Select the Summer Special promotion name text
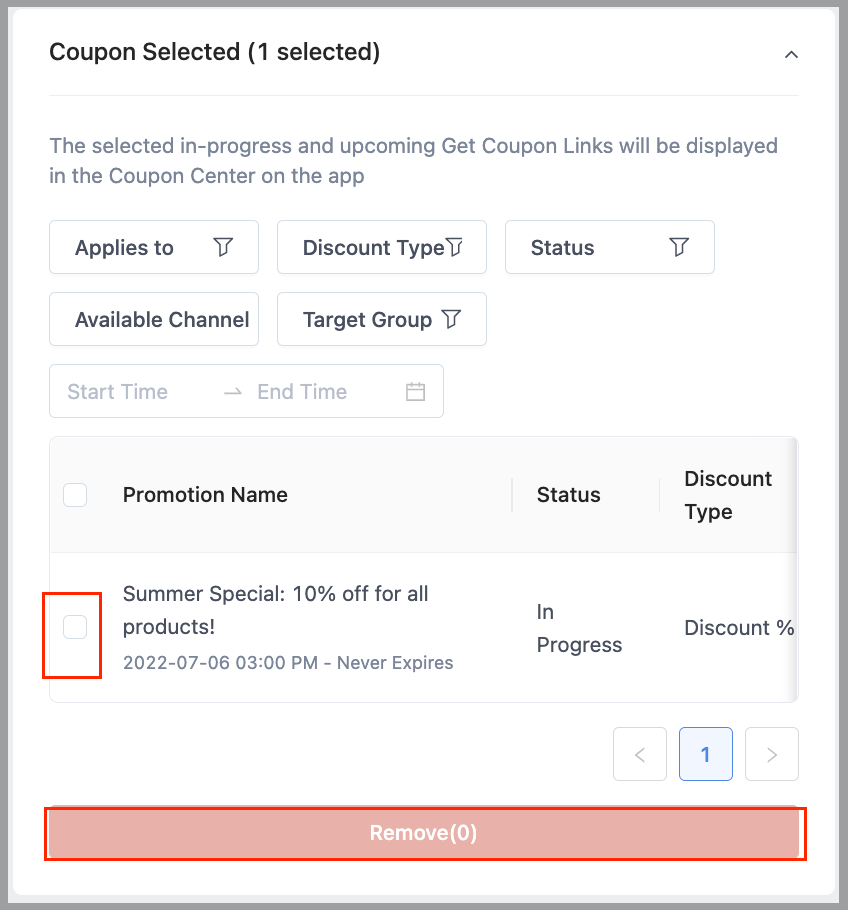Image resolution: width=848 pixels, height=910 pixels. coord(276,611)
